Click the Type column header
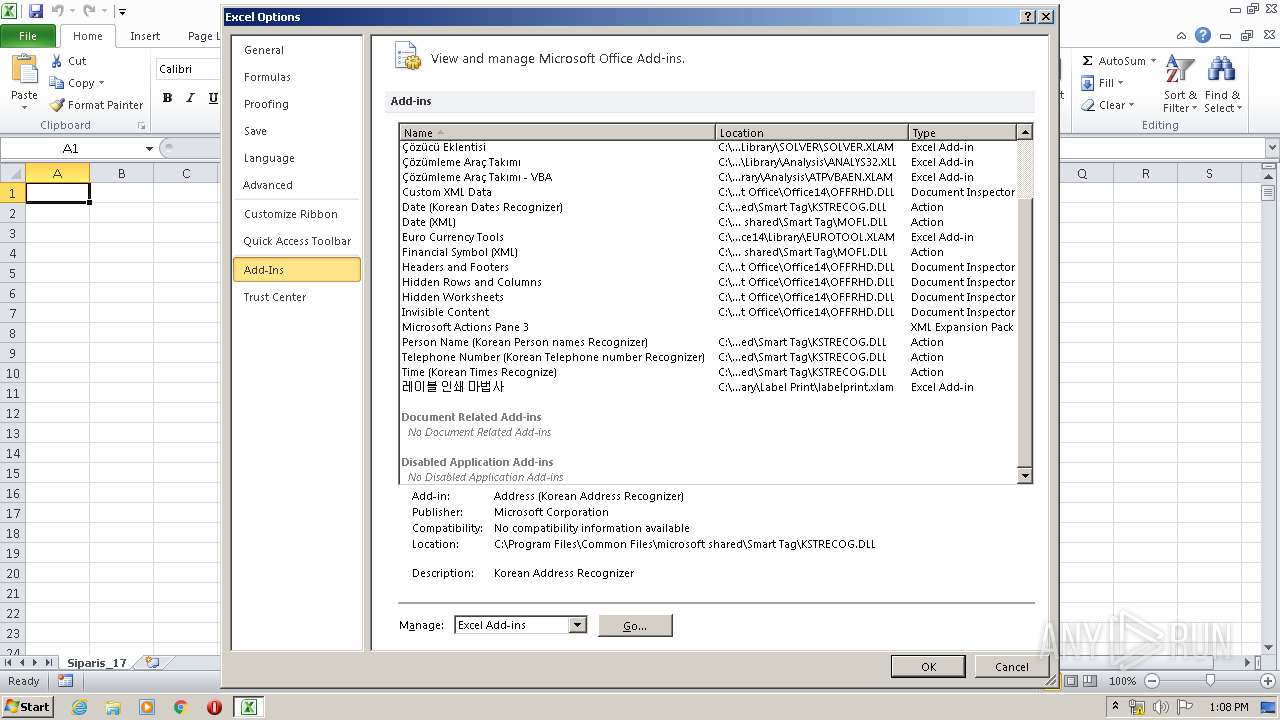The height and width of the screenshot is (720, 1280). coord(962,132)
